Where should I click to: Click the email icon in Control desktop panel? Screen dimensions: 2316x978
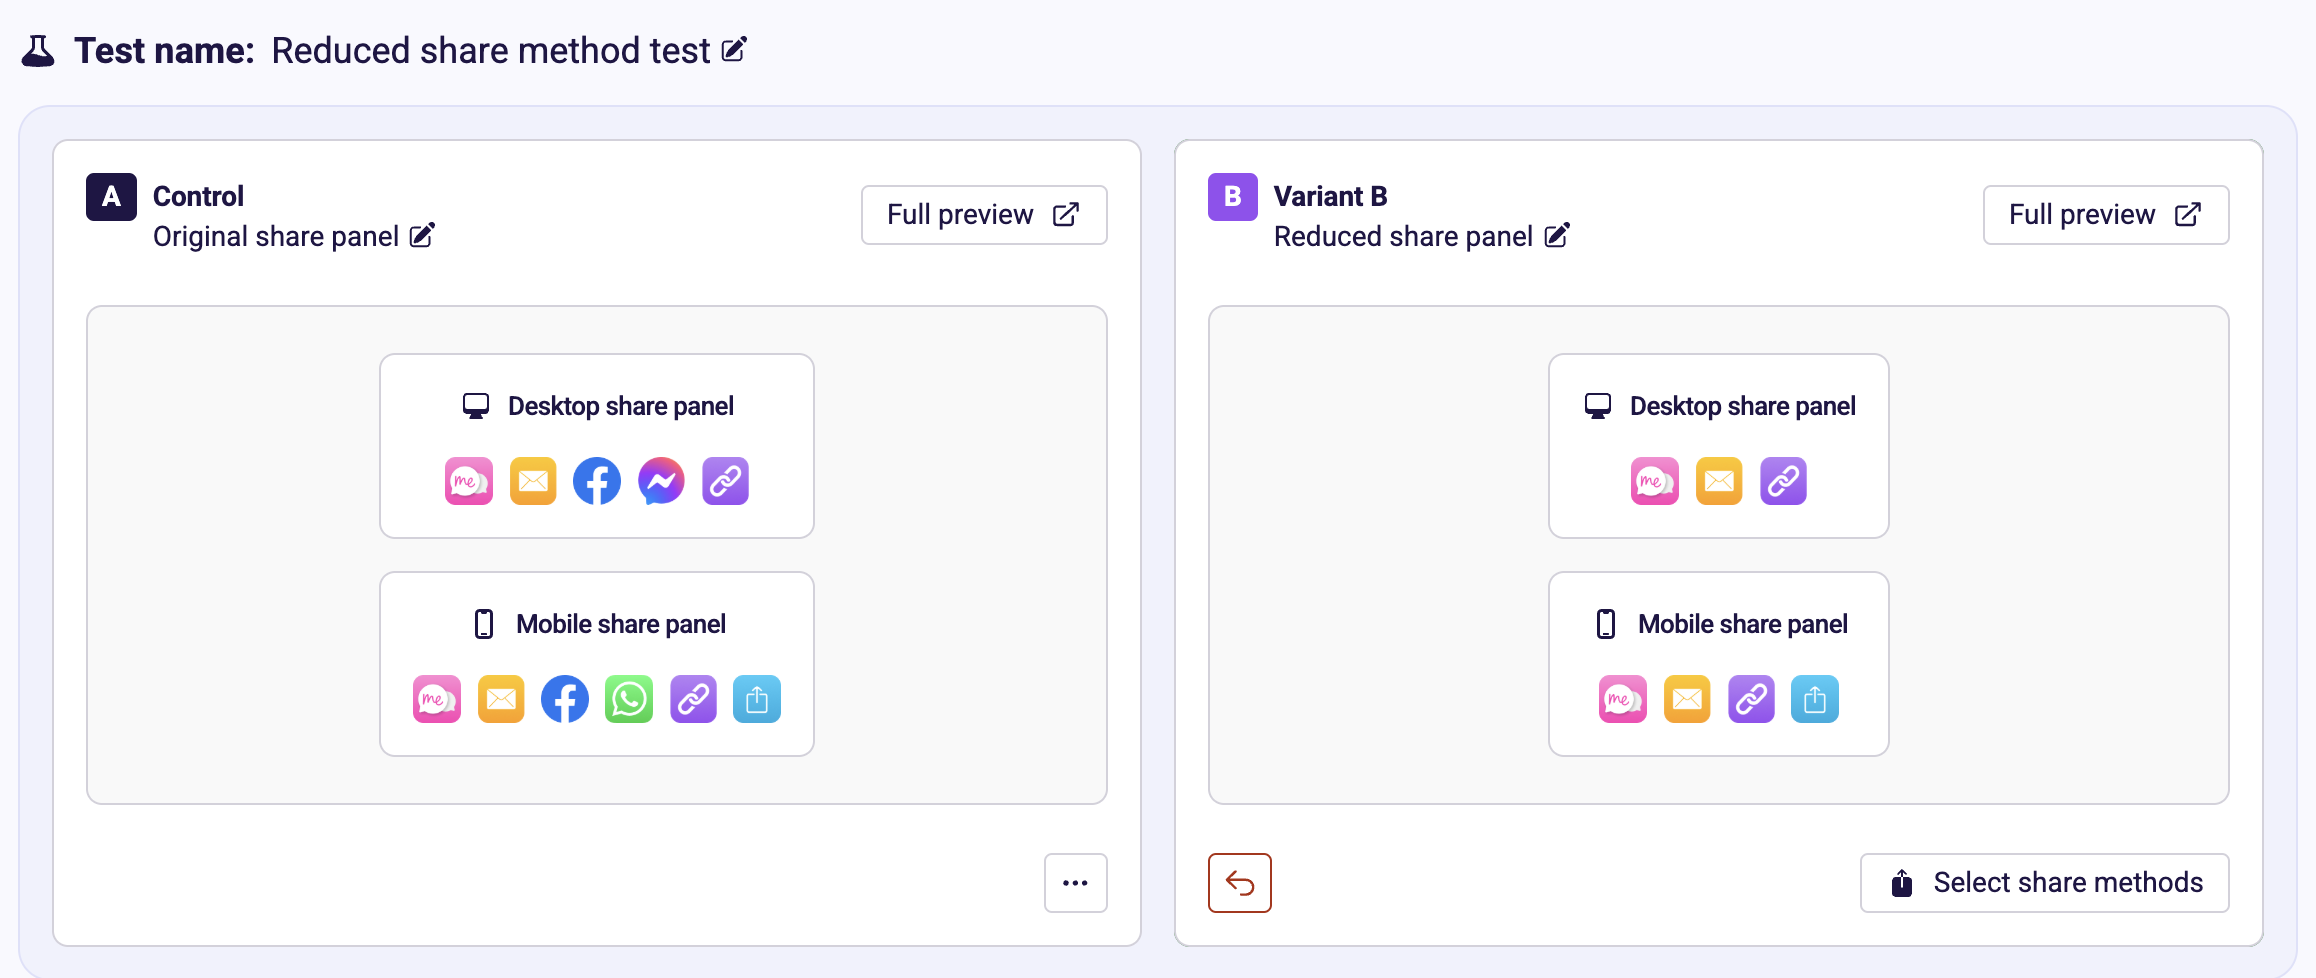[x=533, y=481]
